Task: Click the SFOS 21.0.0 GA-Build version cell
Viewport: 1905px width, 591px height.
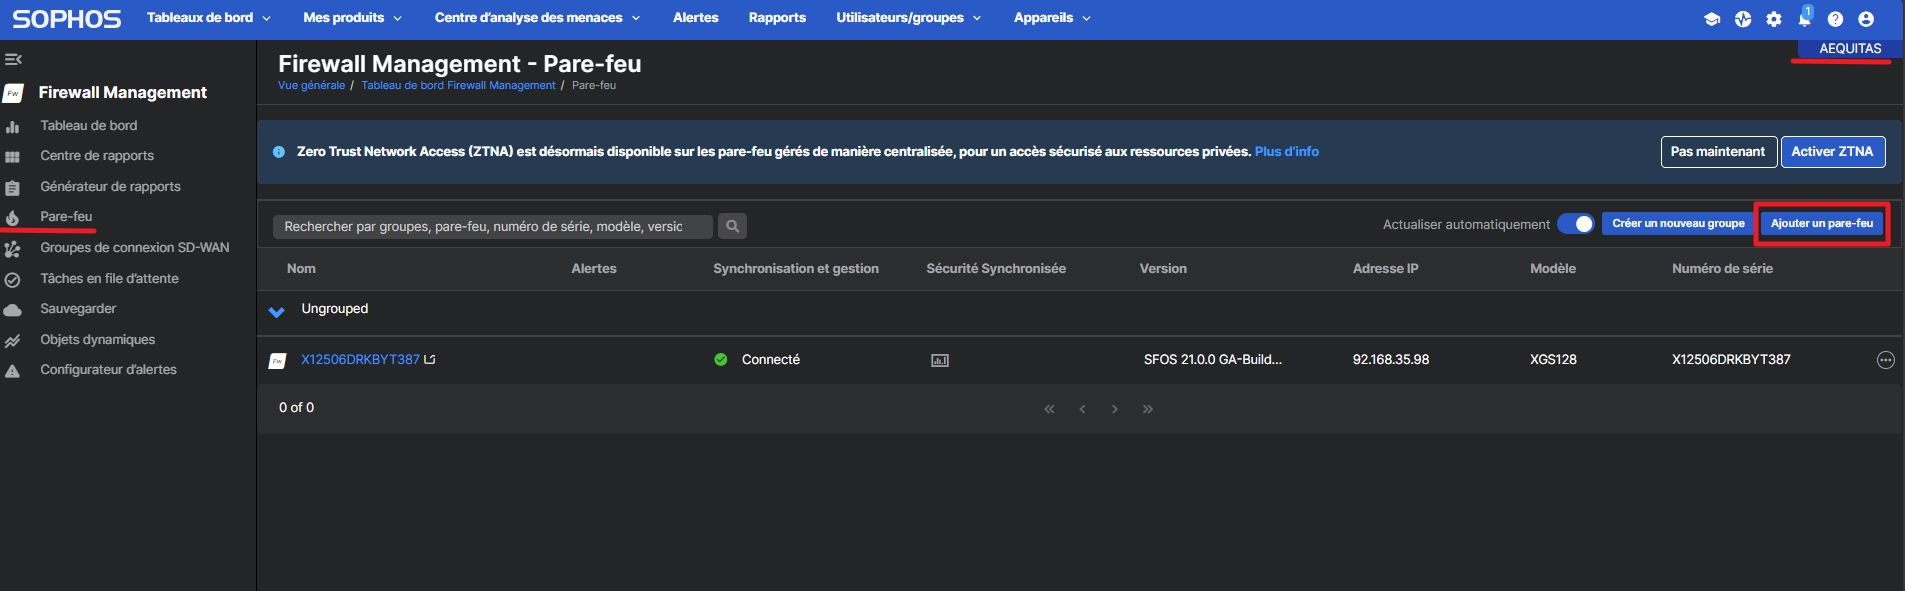Action: tap(1213, 360)
